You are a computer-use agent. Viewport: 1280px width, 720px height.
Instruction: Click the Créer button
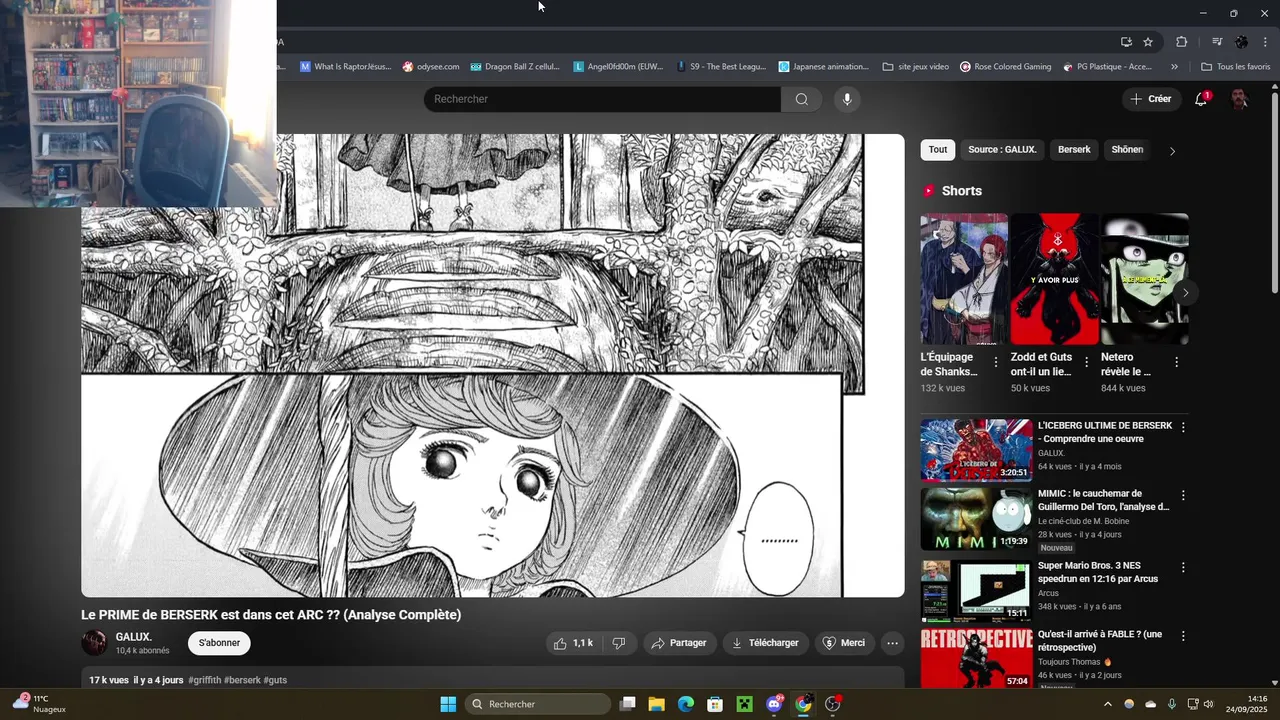(1150, 99)
